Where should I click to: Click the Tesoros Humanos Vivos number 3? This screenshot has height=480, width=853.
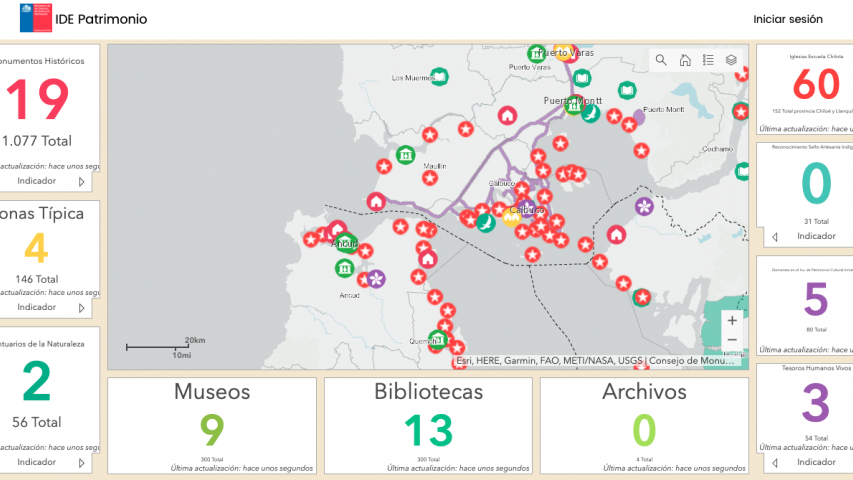(816, 403)
